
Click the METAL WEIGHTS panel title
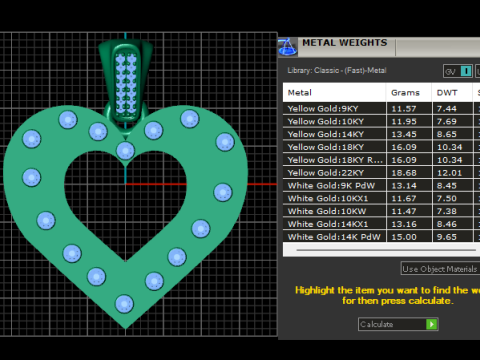pos(345,43)
